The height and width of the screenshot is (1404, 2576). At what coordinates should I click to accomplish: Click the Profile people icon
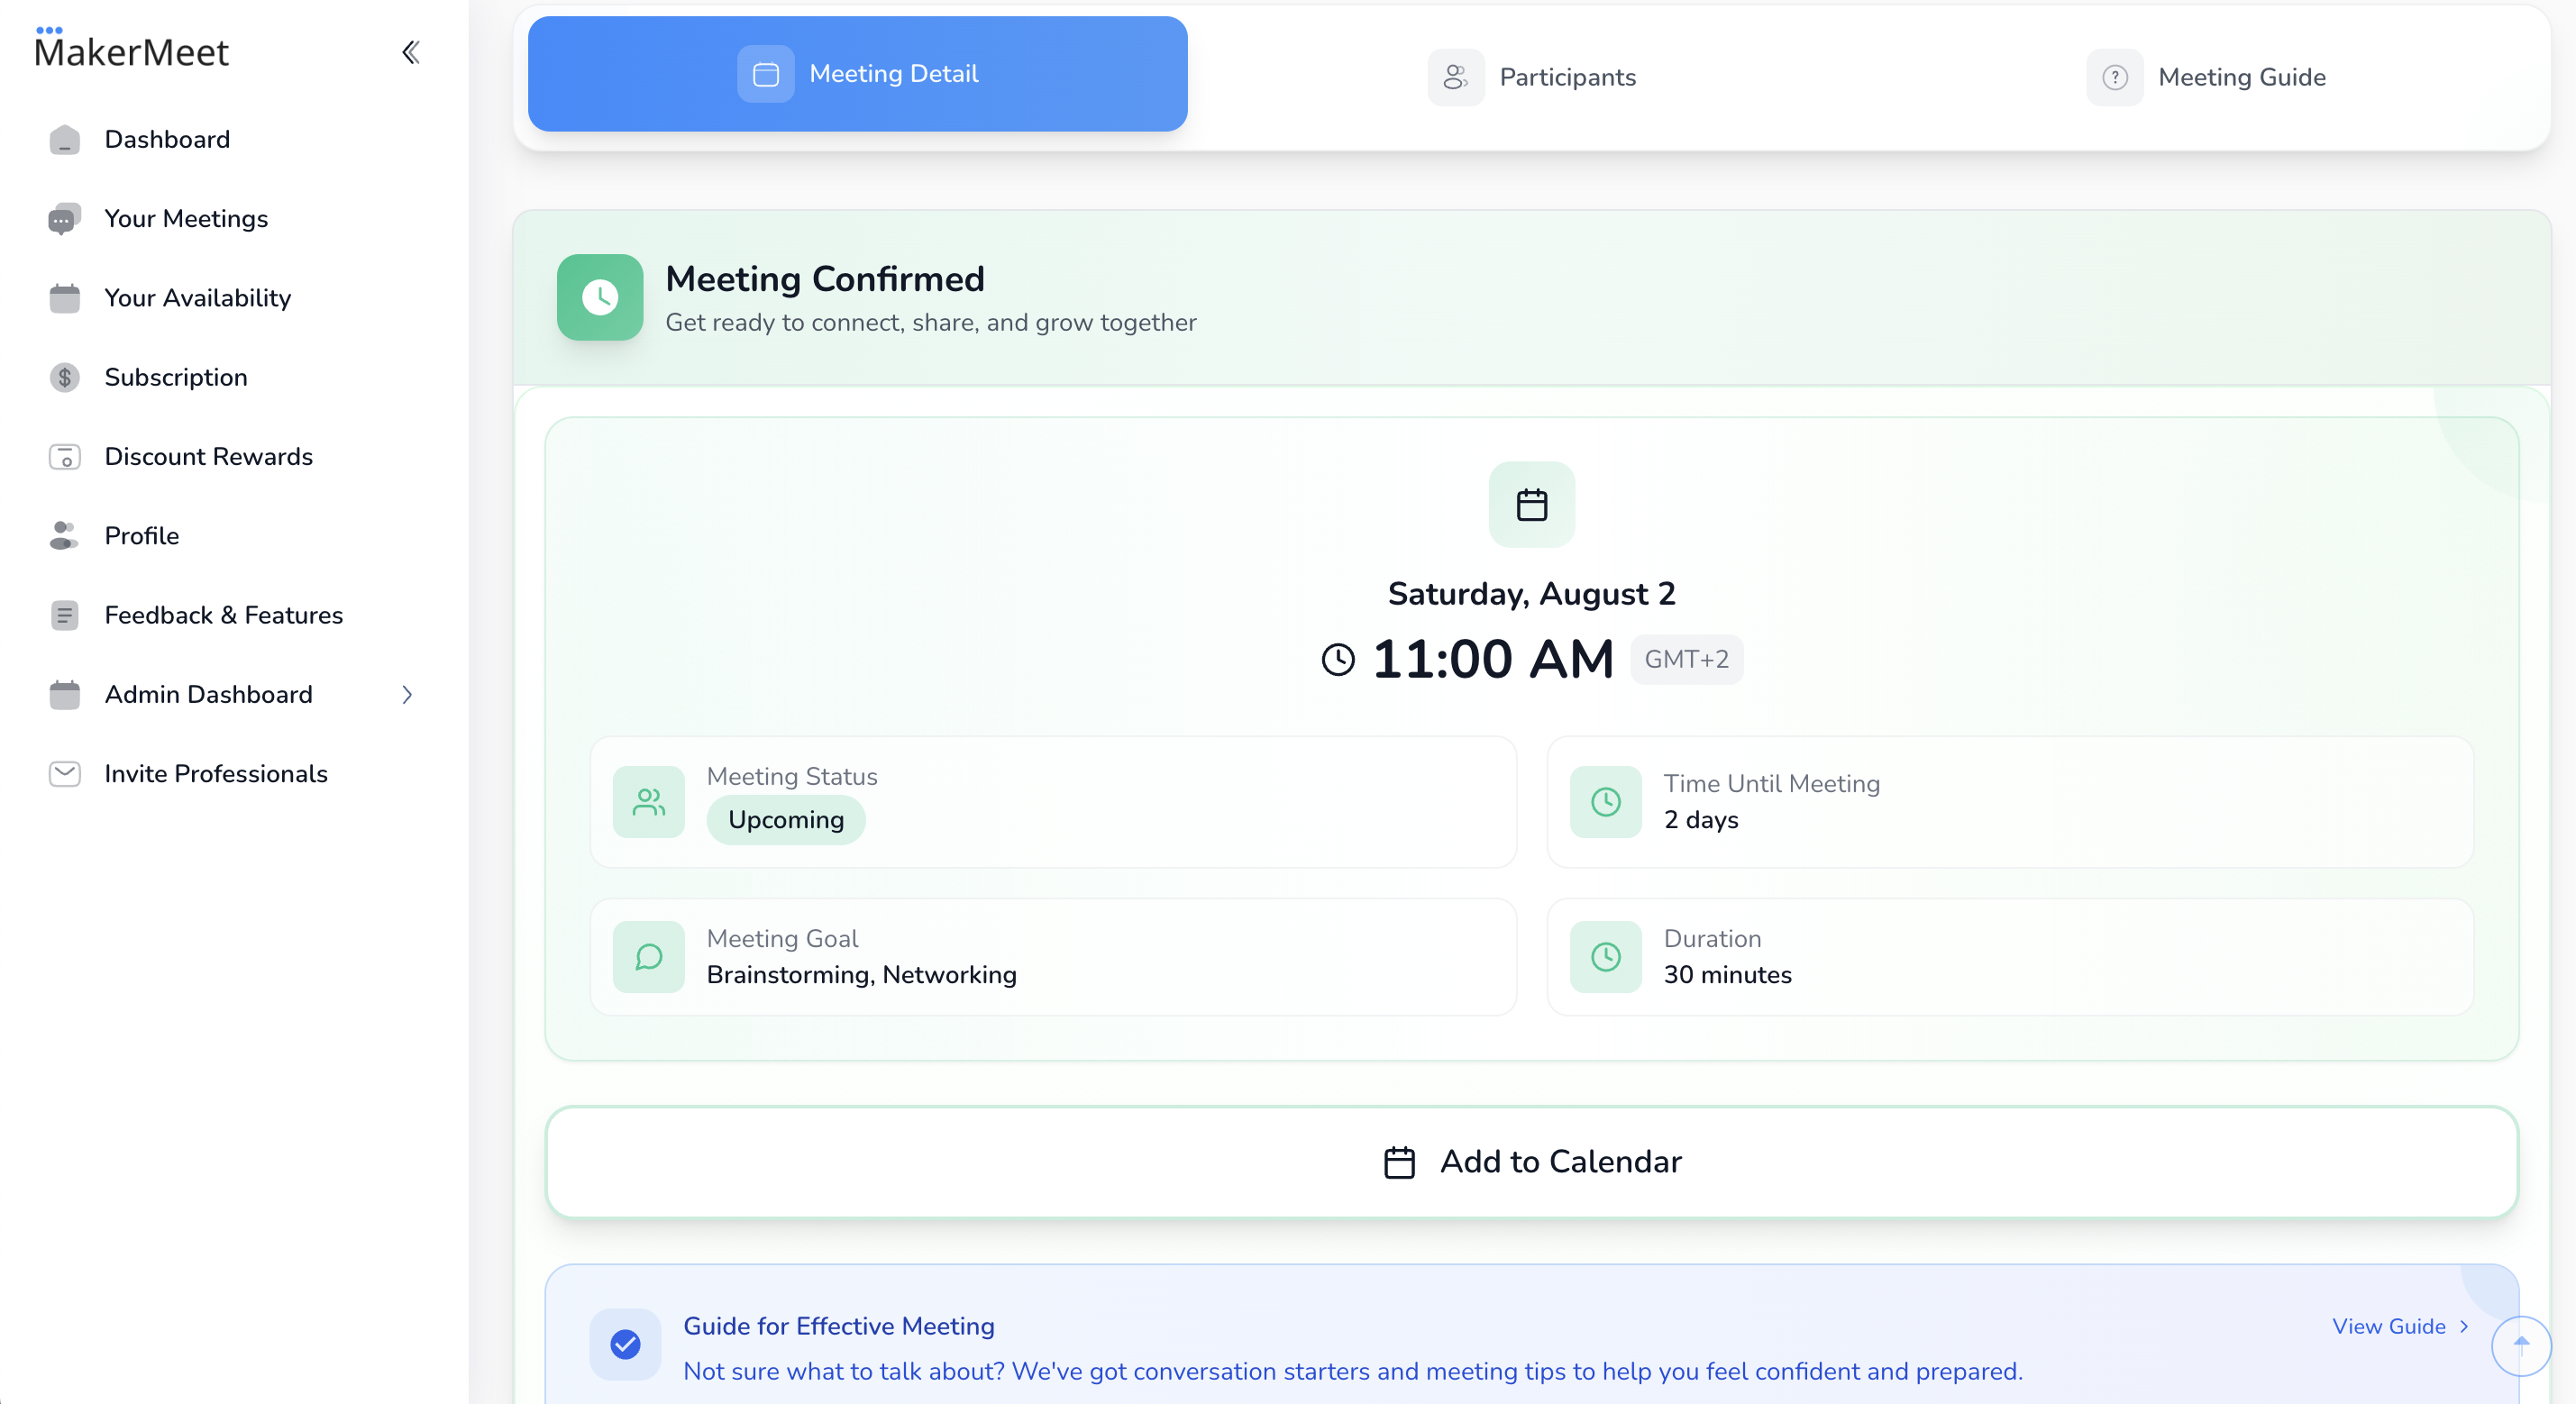65,536
